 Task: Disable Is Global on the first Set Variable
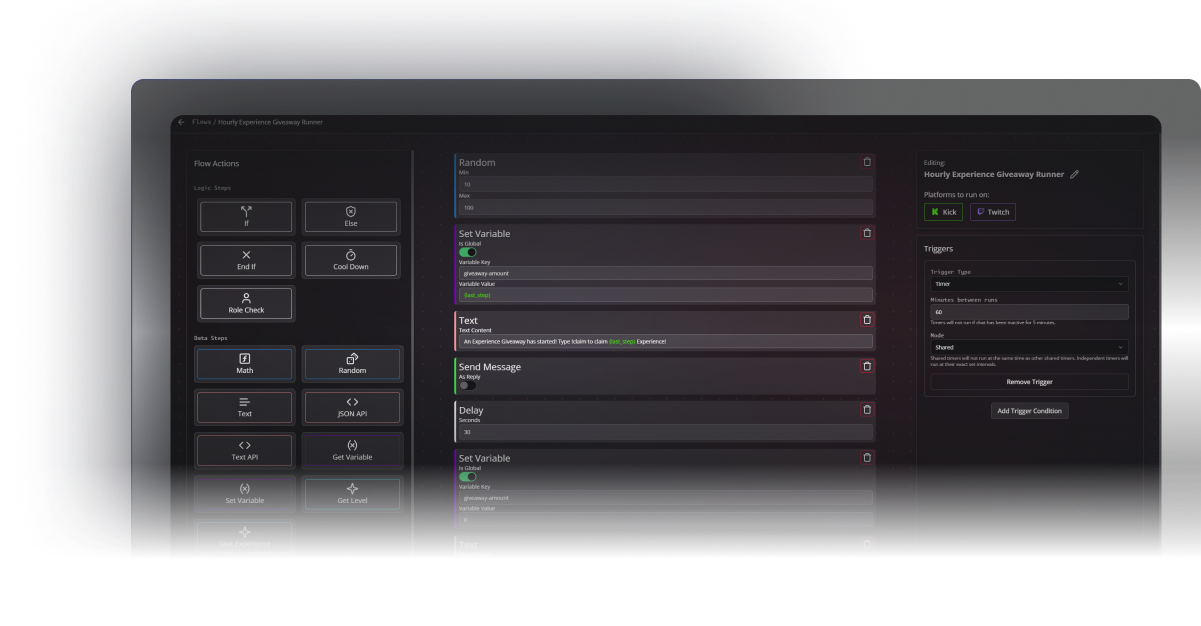[467, 252]
